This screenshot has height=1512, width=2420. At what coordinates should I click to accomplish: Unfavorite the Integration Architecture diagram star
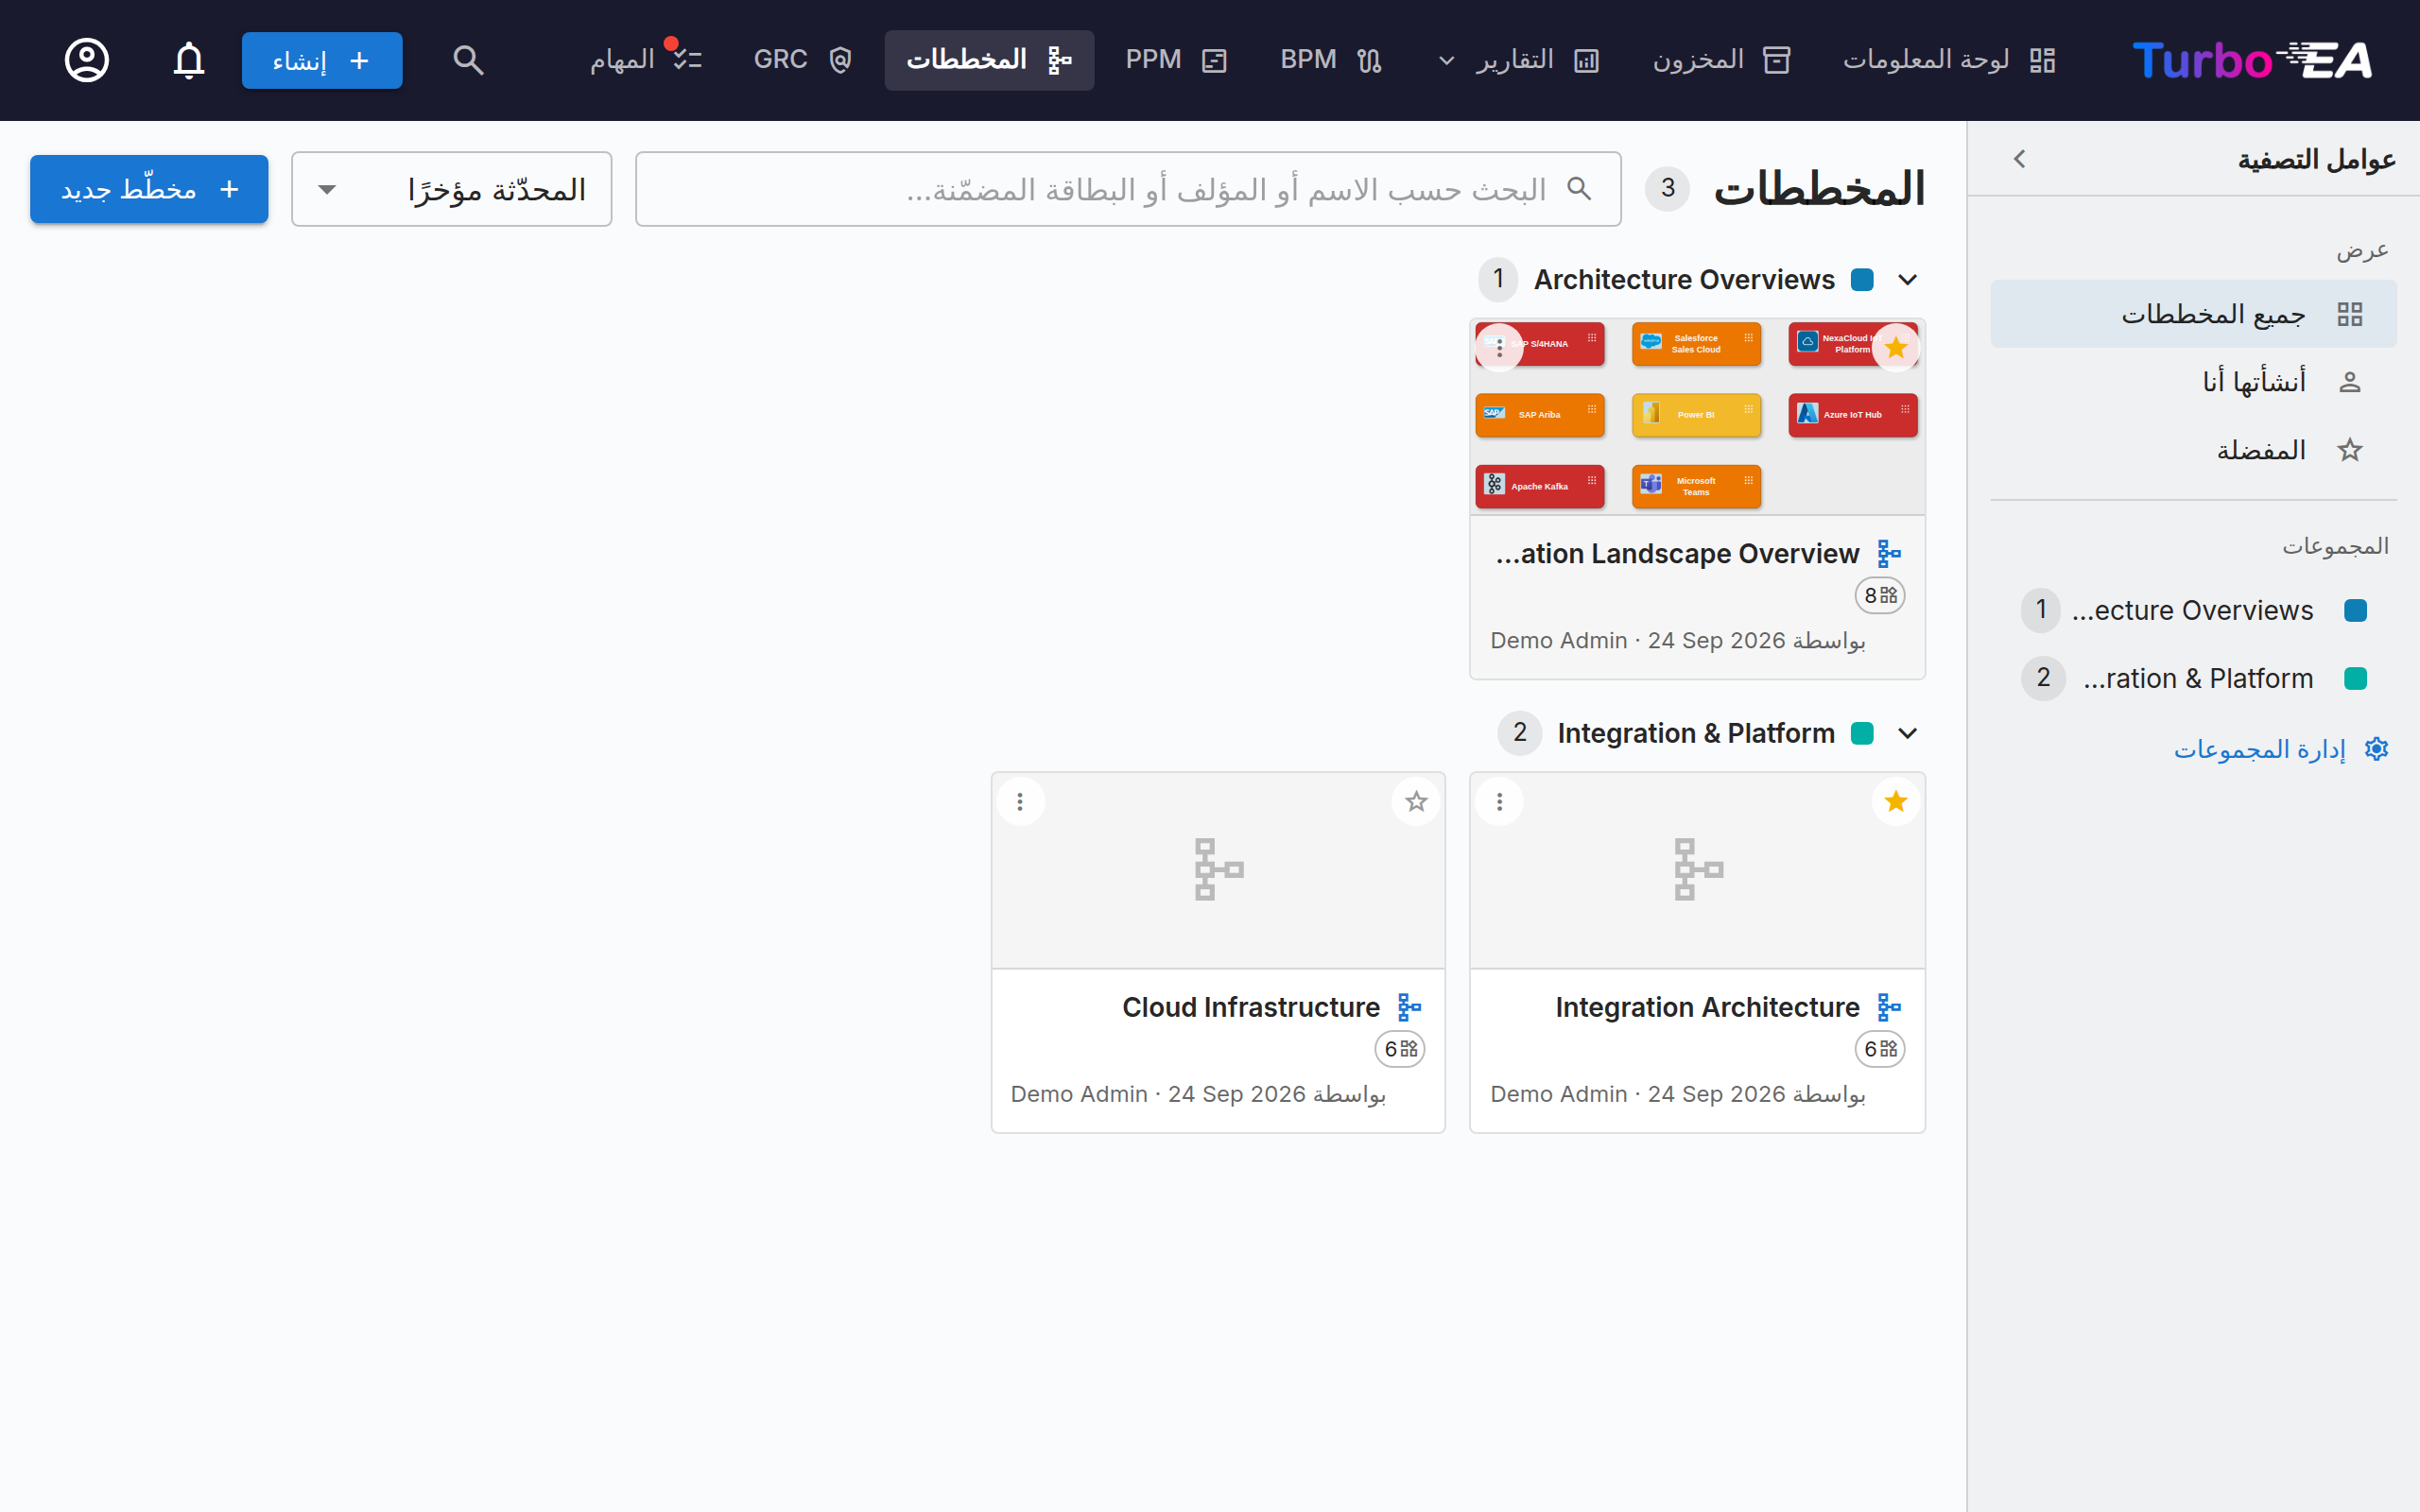point(1896,801)
